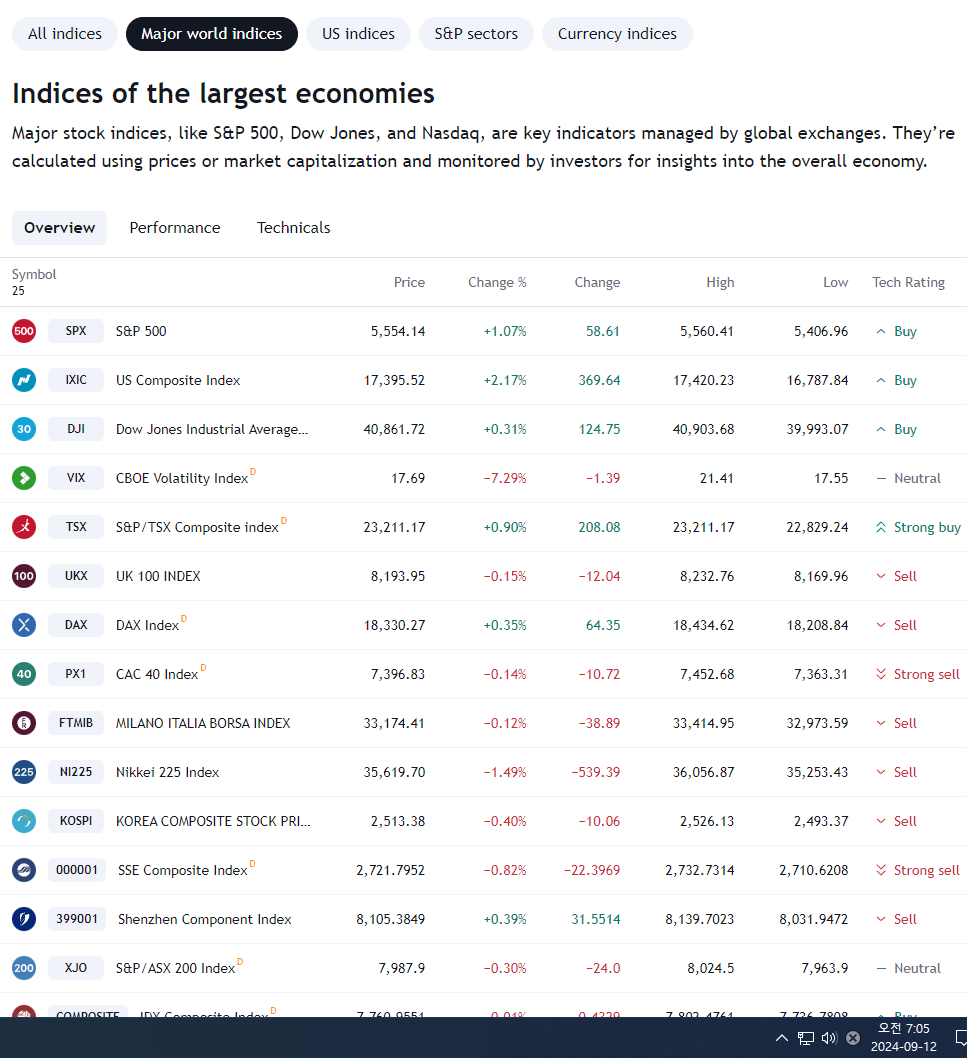Click the FTMIB logo icon
This screenshot has width=967, height=1058.
[x=24, y=723]
